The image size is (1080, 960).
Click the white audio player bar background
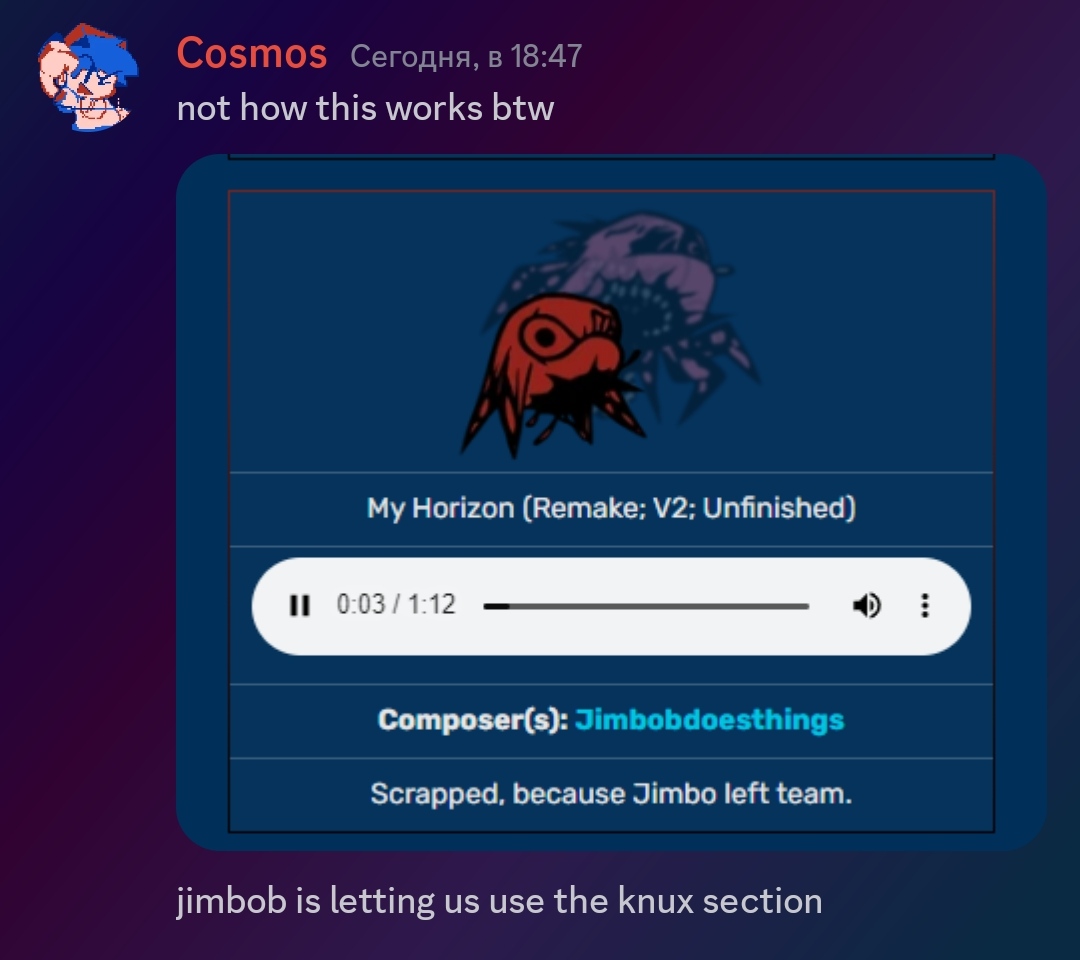(x=612, y=606)
